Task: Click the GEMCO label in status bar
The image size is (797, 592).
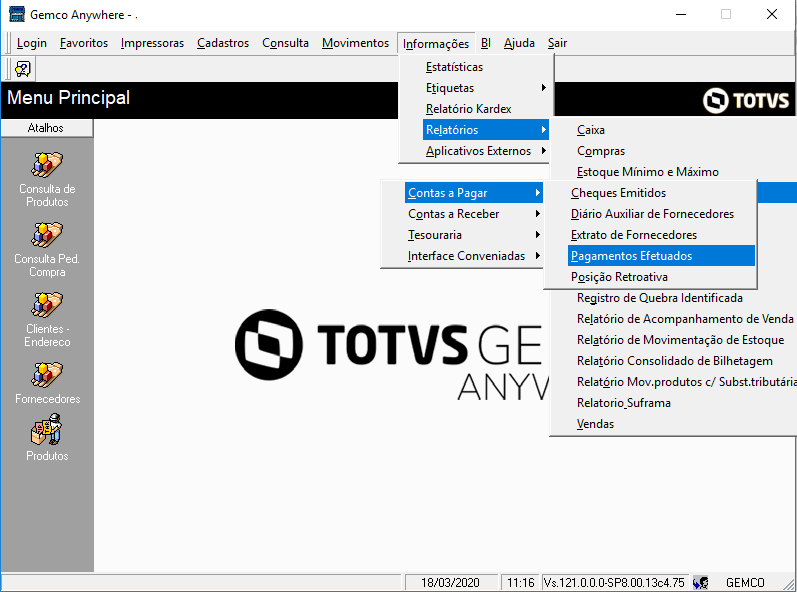Action: [745, 582]
